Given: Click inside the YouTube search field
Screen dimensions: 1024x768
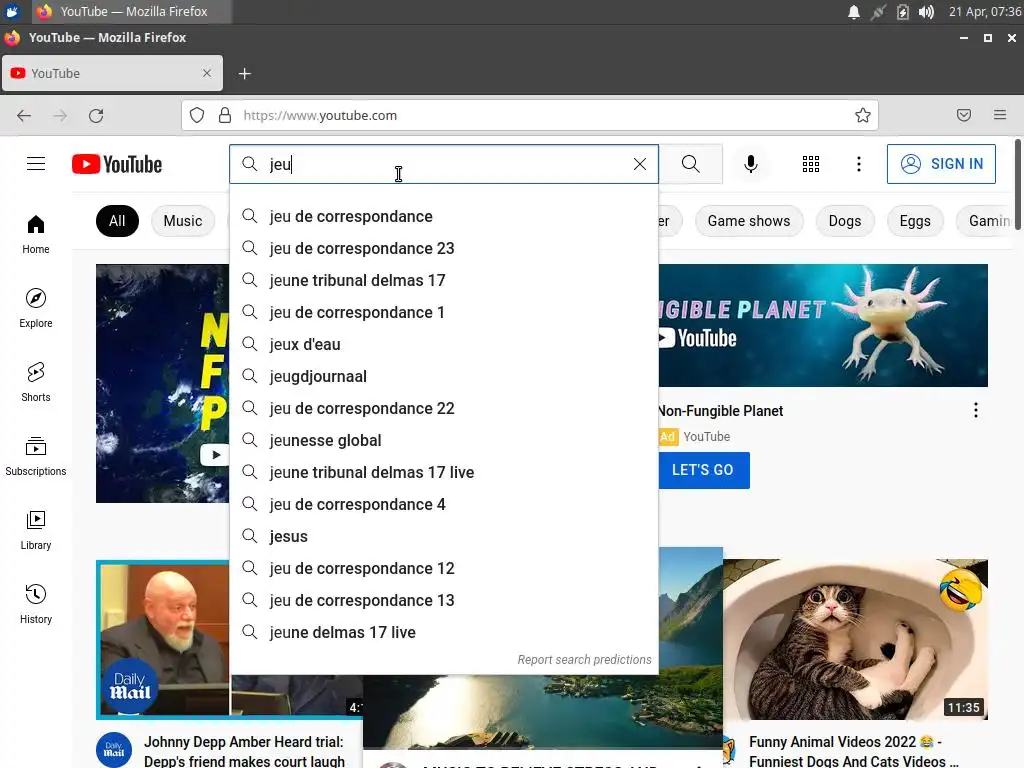Looking at the screenshot, I should click(x=444, y=164).
